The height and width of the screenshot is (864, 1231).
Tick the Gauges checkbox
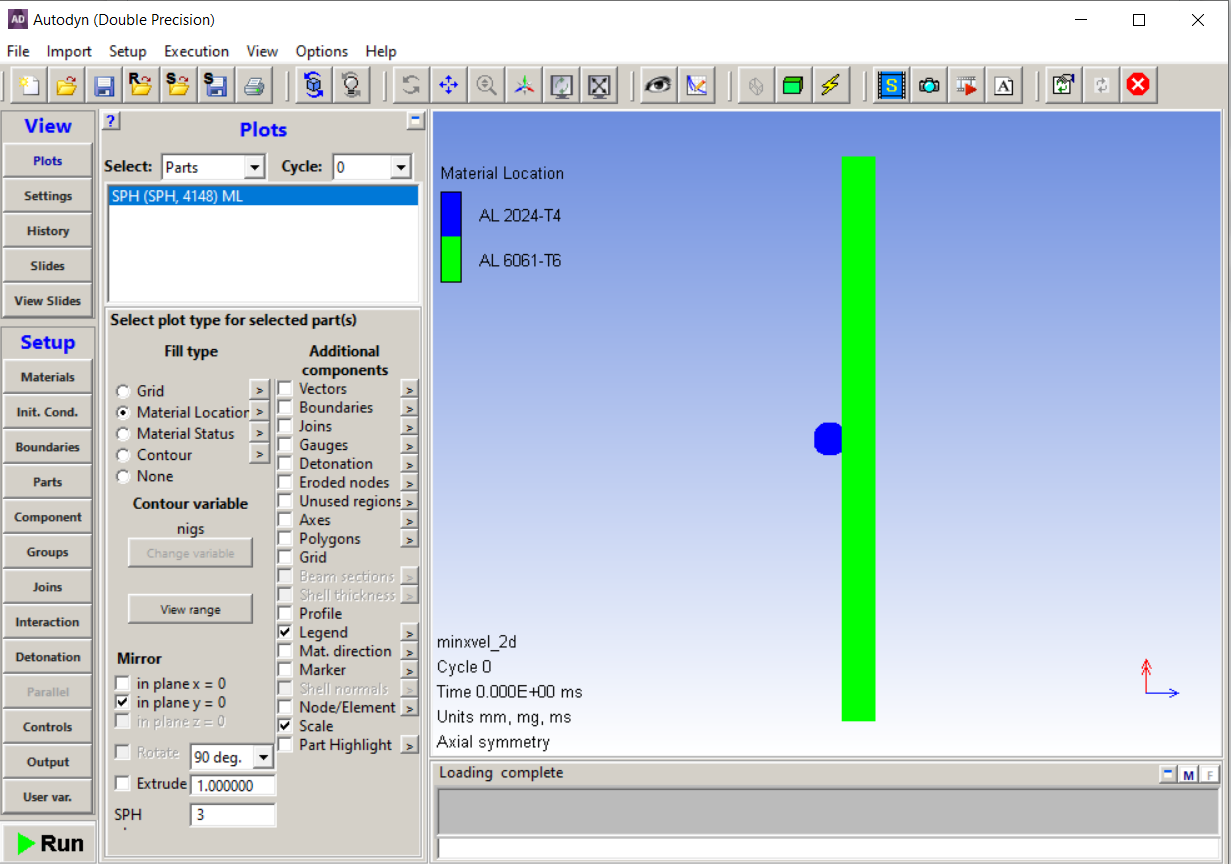coord(285,445)
